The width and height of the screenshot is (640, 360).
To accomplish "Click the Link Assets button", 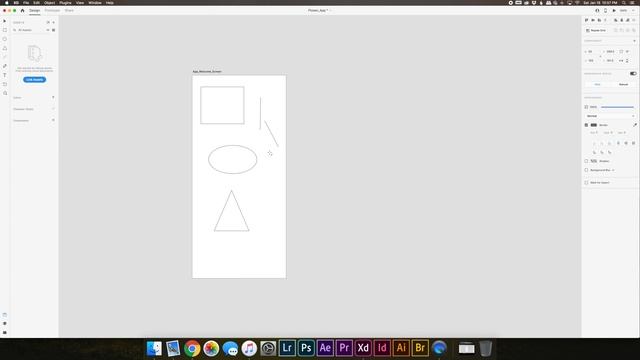I will coord(35,80).
